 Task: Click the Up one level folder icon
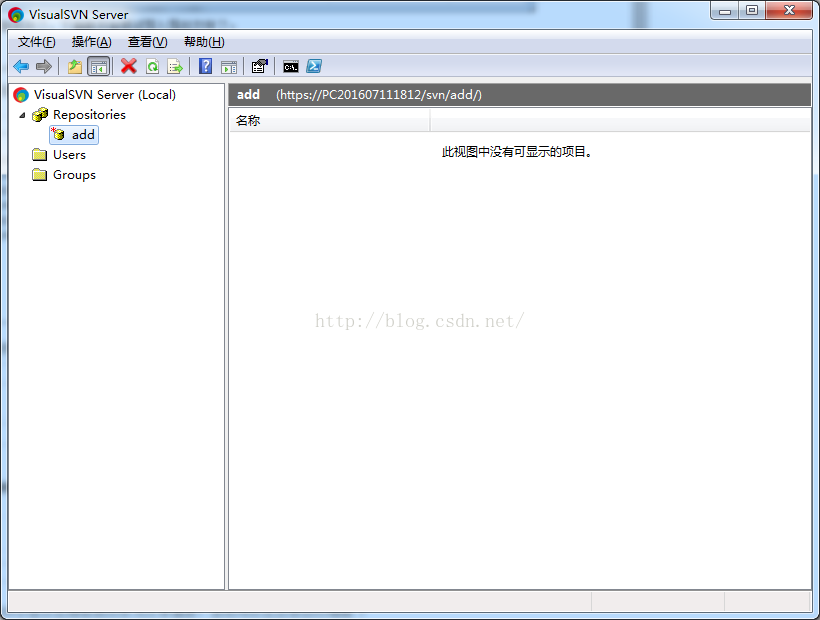click(75, 66)
